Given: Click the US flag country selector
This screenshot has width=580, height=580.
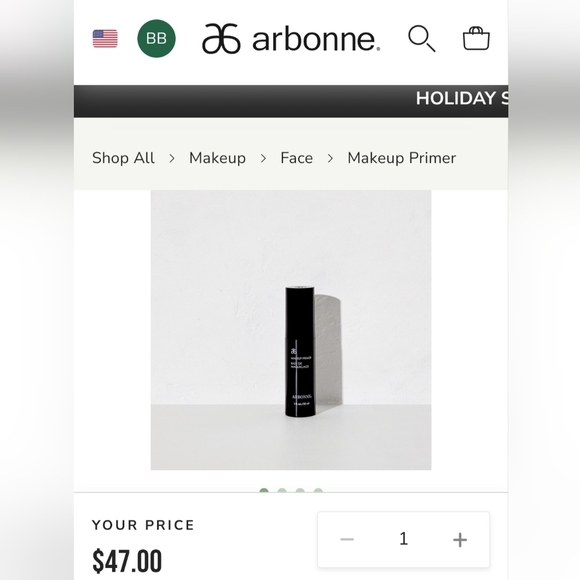Looking at the screenshot, I should [x=105, y=39].
